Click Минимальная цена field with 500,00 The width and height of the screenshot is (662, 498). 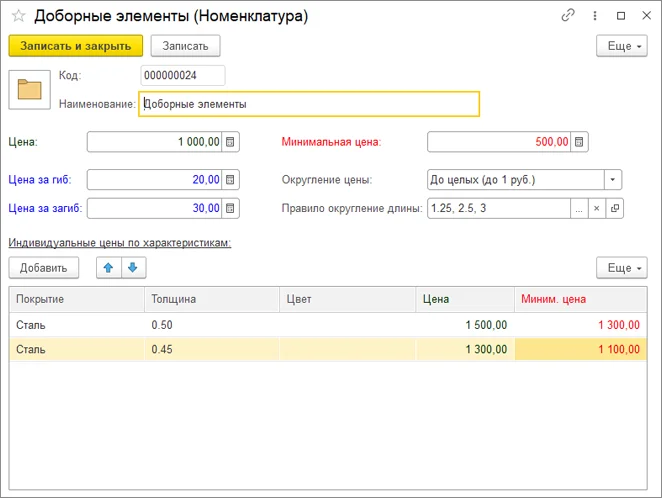[499, 142]
